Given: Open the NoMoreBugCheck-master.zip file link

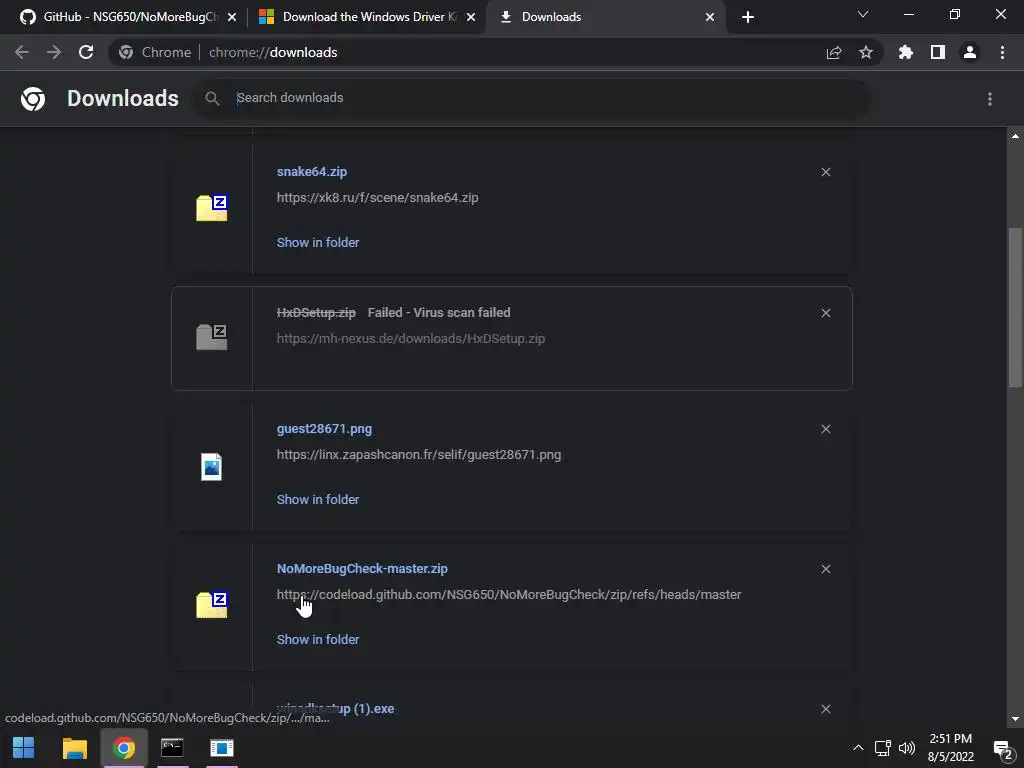Looking at the screenshot, I should tap(362, 569).
